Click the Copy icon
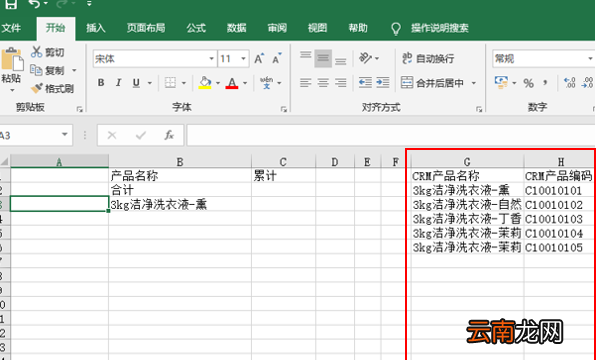Screen dimensions: 600x360 [x=36, y=70]
